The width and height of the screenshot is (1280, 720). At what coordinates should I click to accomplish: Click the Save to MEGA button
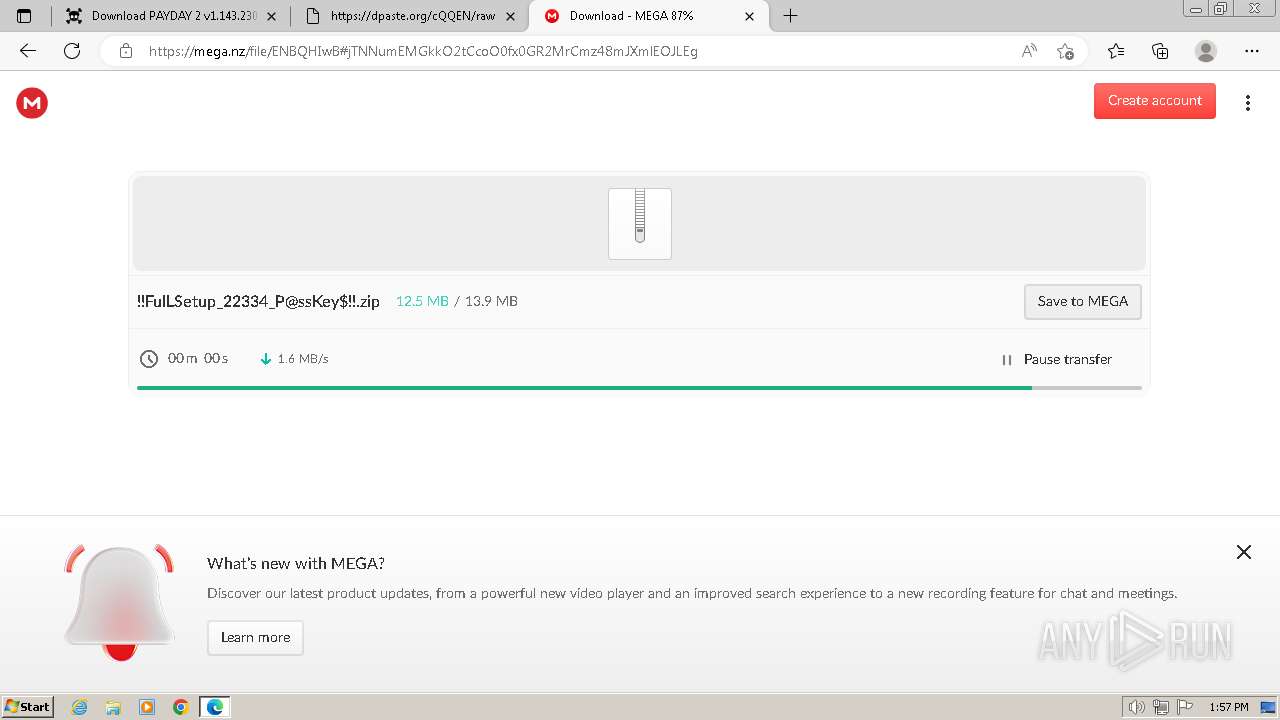point(1083,302)
